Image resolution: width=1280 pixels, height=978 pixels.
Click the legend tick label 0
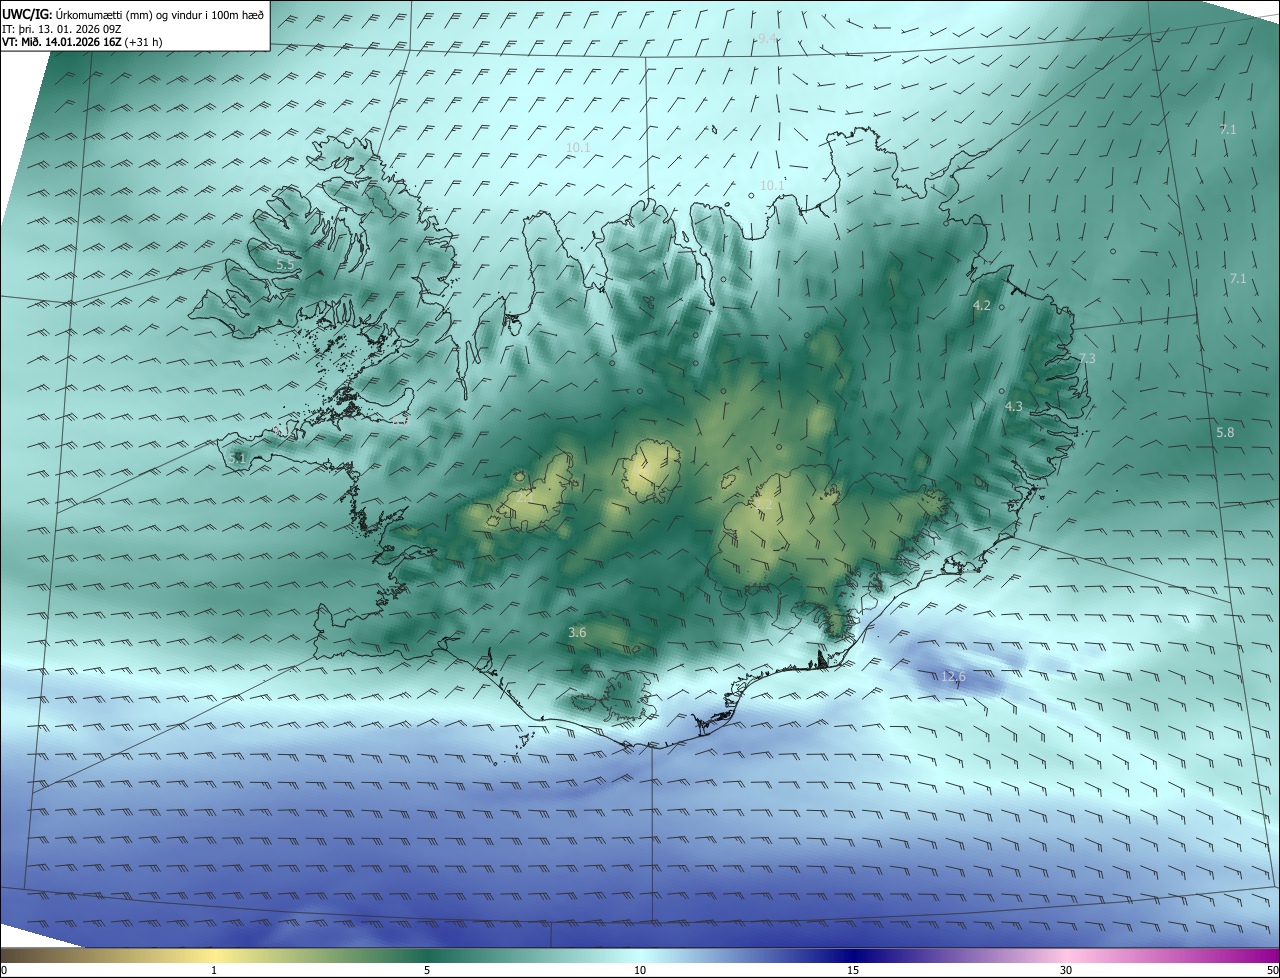4,971
